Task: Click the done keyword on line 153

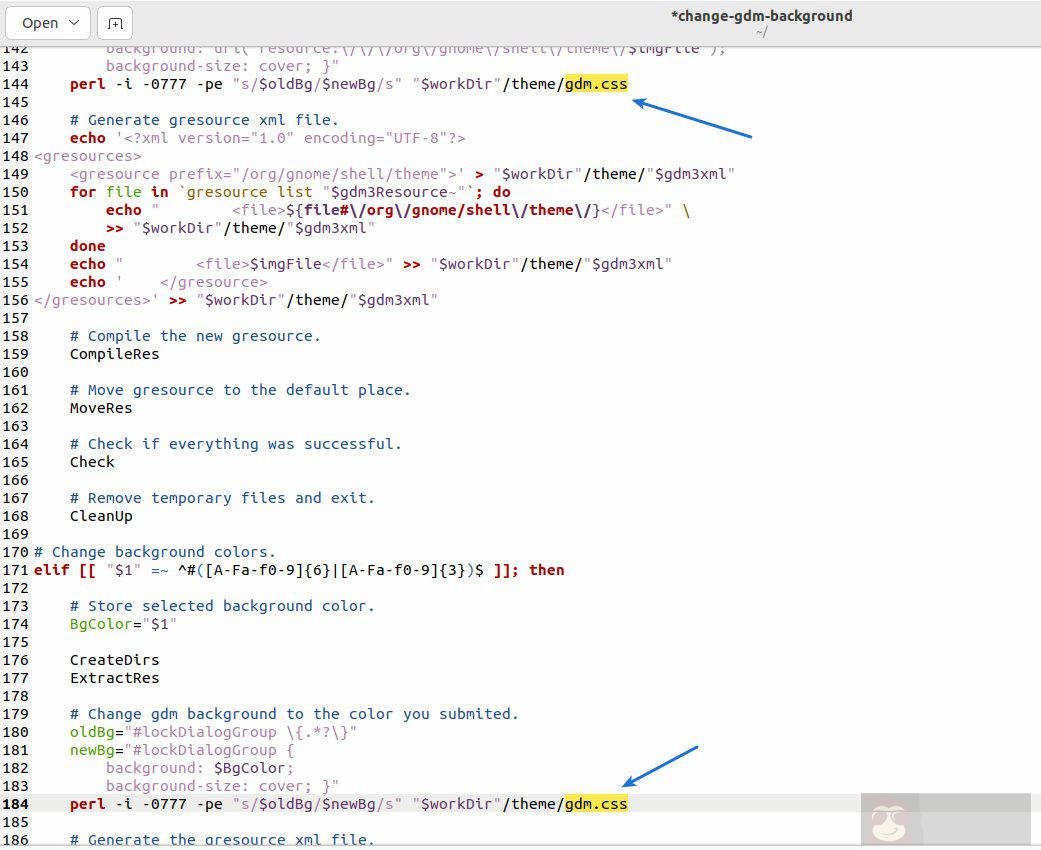Action: 86,245
